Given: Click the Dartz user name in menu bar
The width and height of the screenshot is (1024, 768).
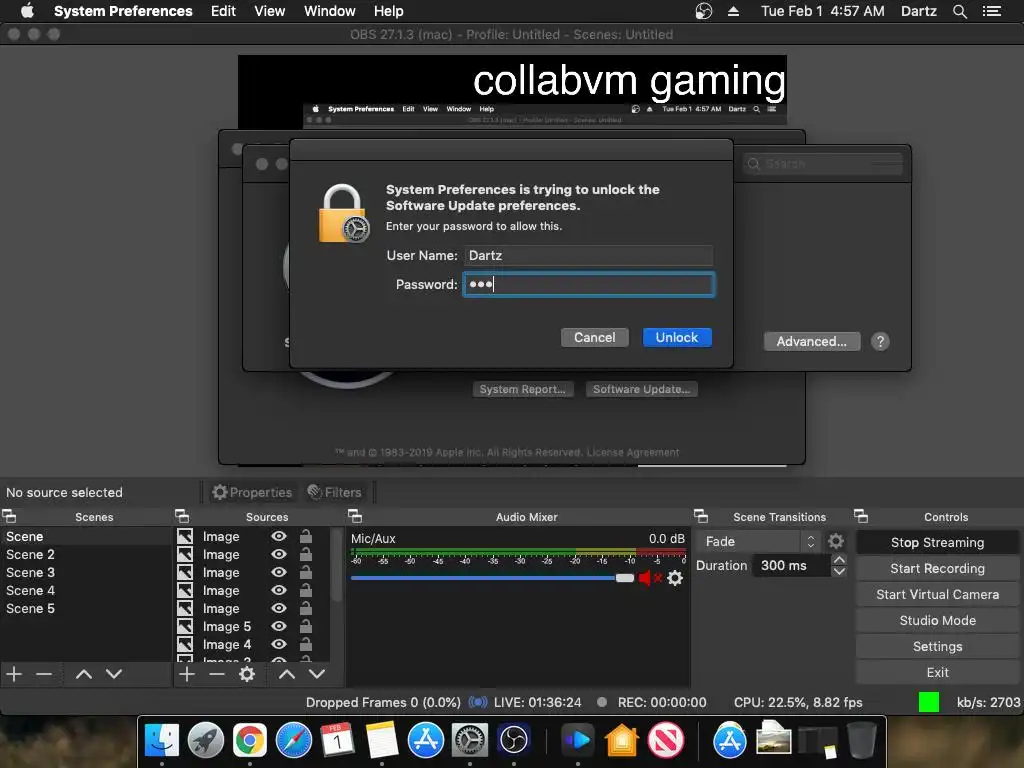Looking at the screenshot, I should coord(919,11).
